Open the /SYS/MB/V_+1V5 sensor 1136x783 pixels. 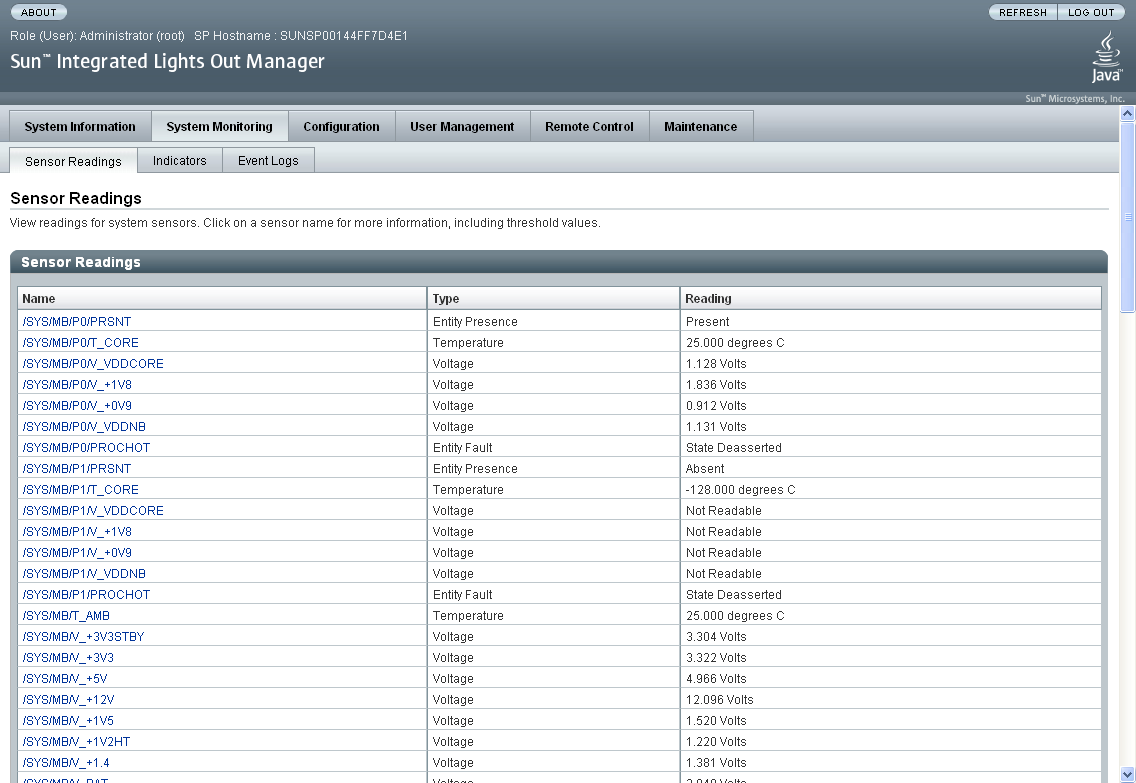click(x=68, y=721)
